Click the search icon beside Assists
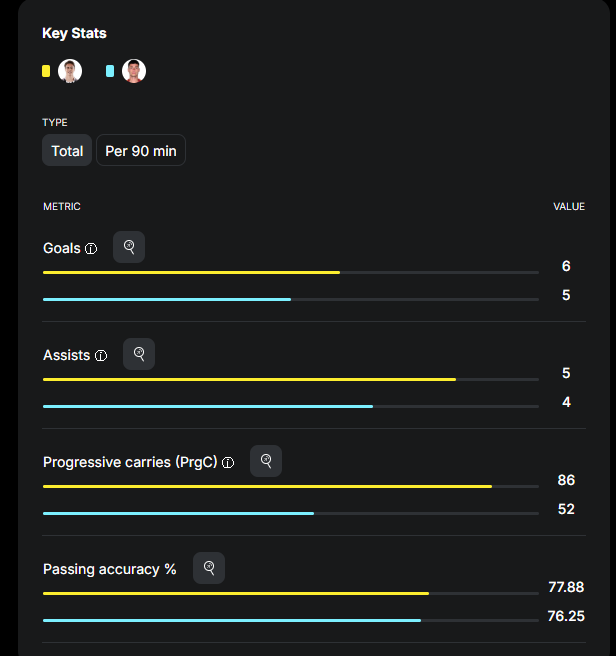616x656 pixels. point(139,354)
